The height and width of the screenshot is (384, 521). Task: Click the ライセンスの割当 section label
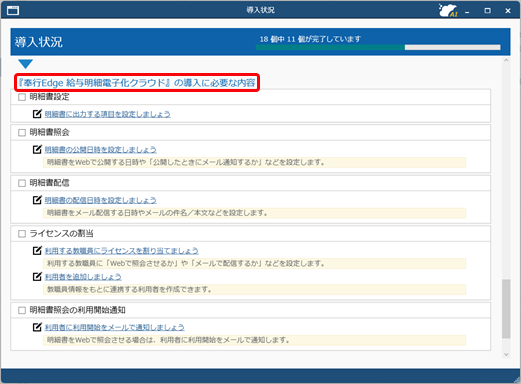pos(61,233)
